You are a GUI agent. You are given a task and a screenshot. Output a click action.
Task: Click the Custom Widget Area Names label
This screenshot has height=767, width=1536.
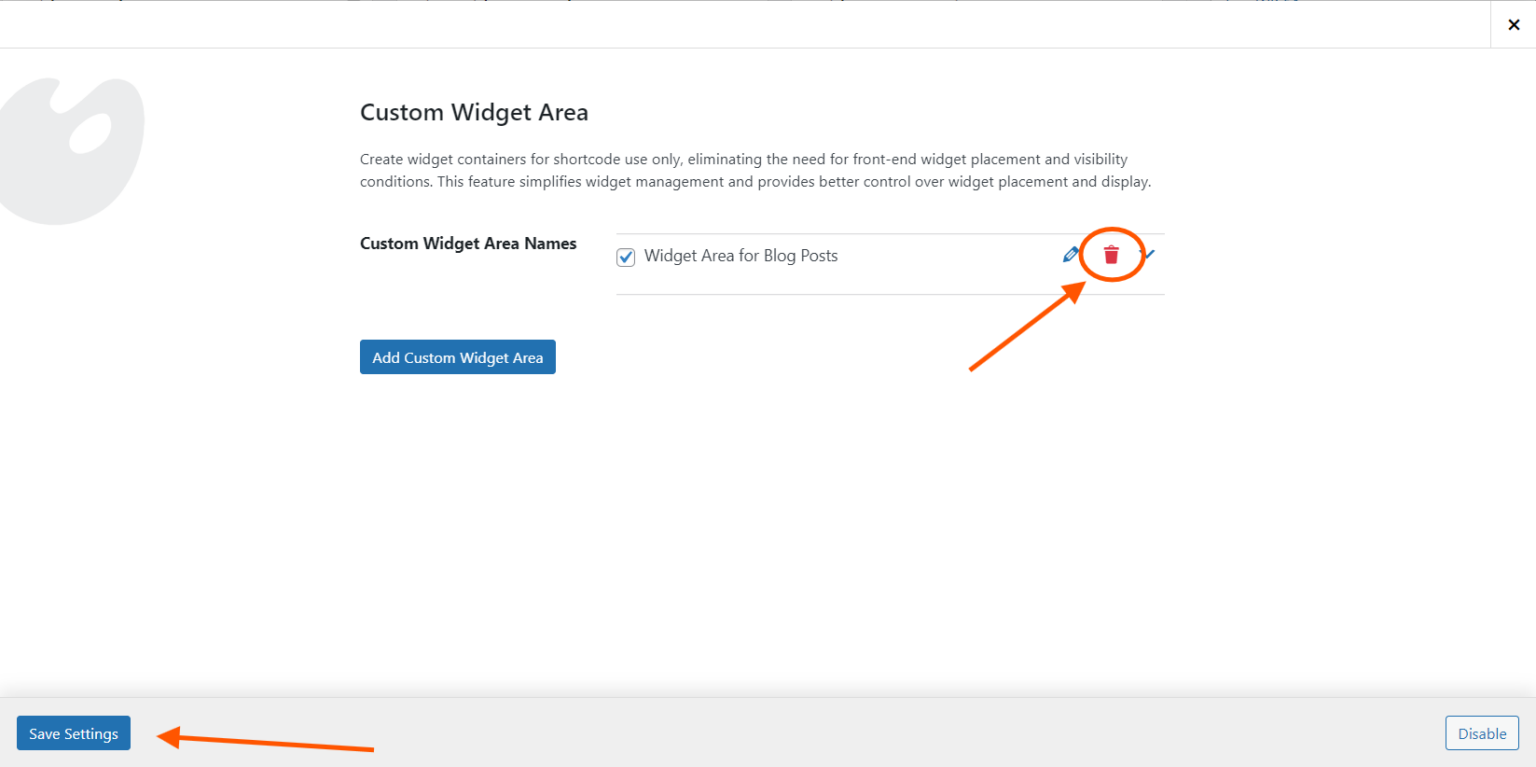[x=468, y=243]
